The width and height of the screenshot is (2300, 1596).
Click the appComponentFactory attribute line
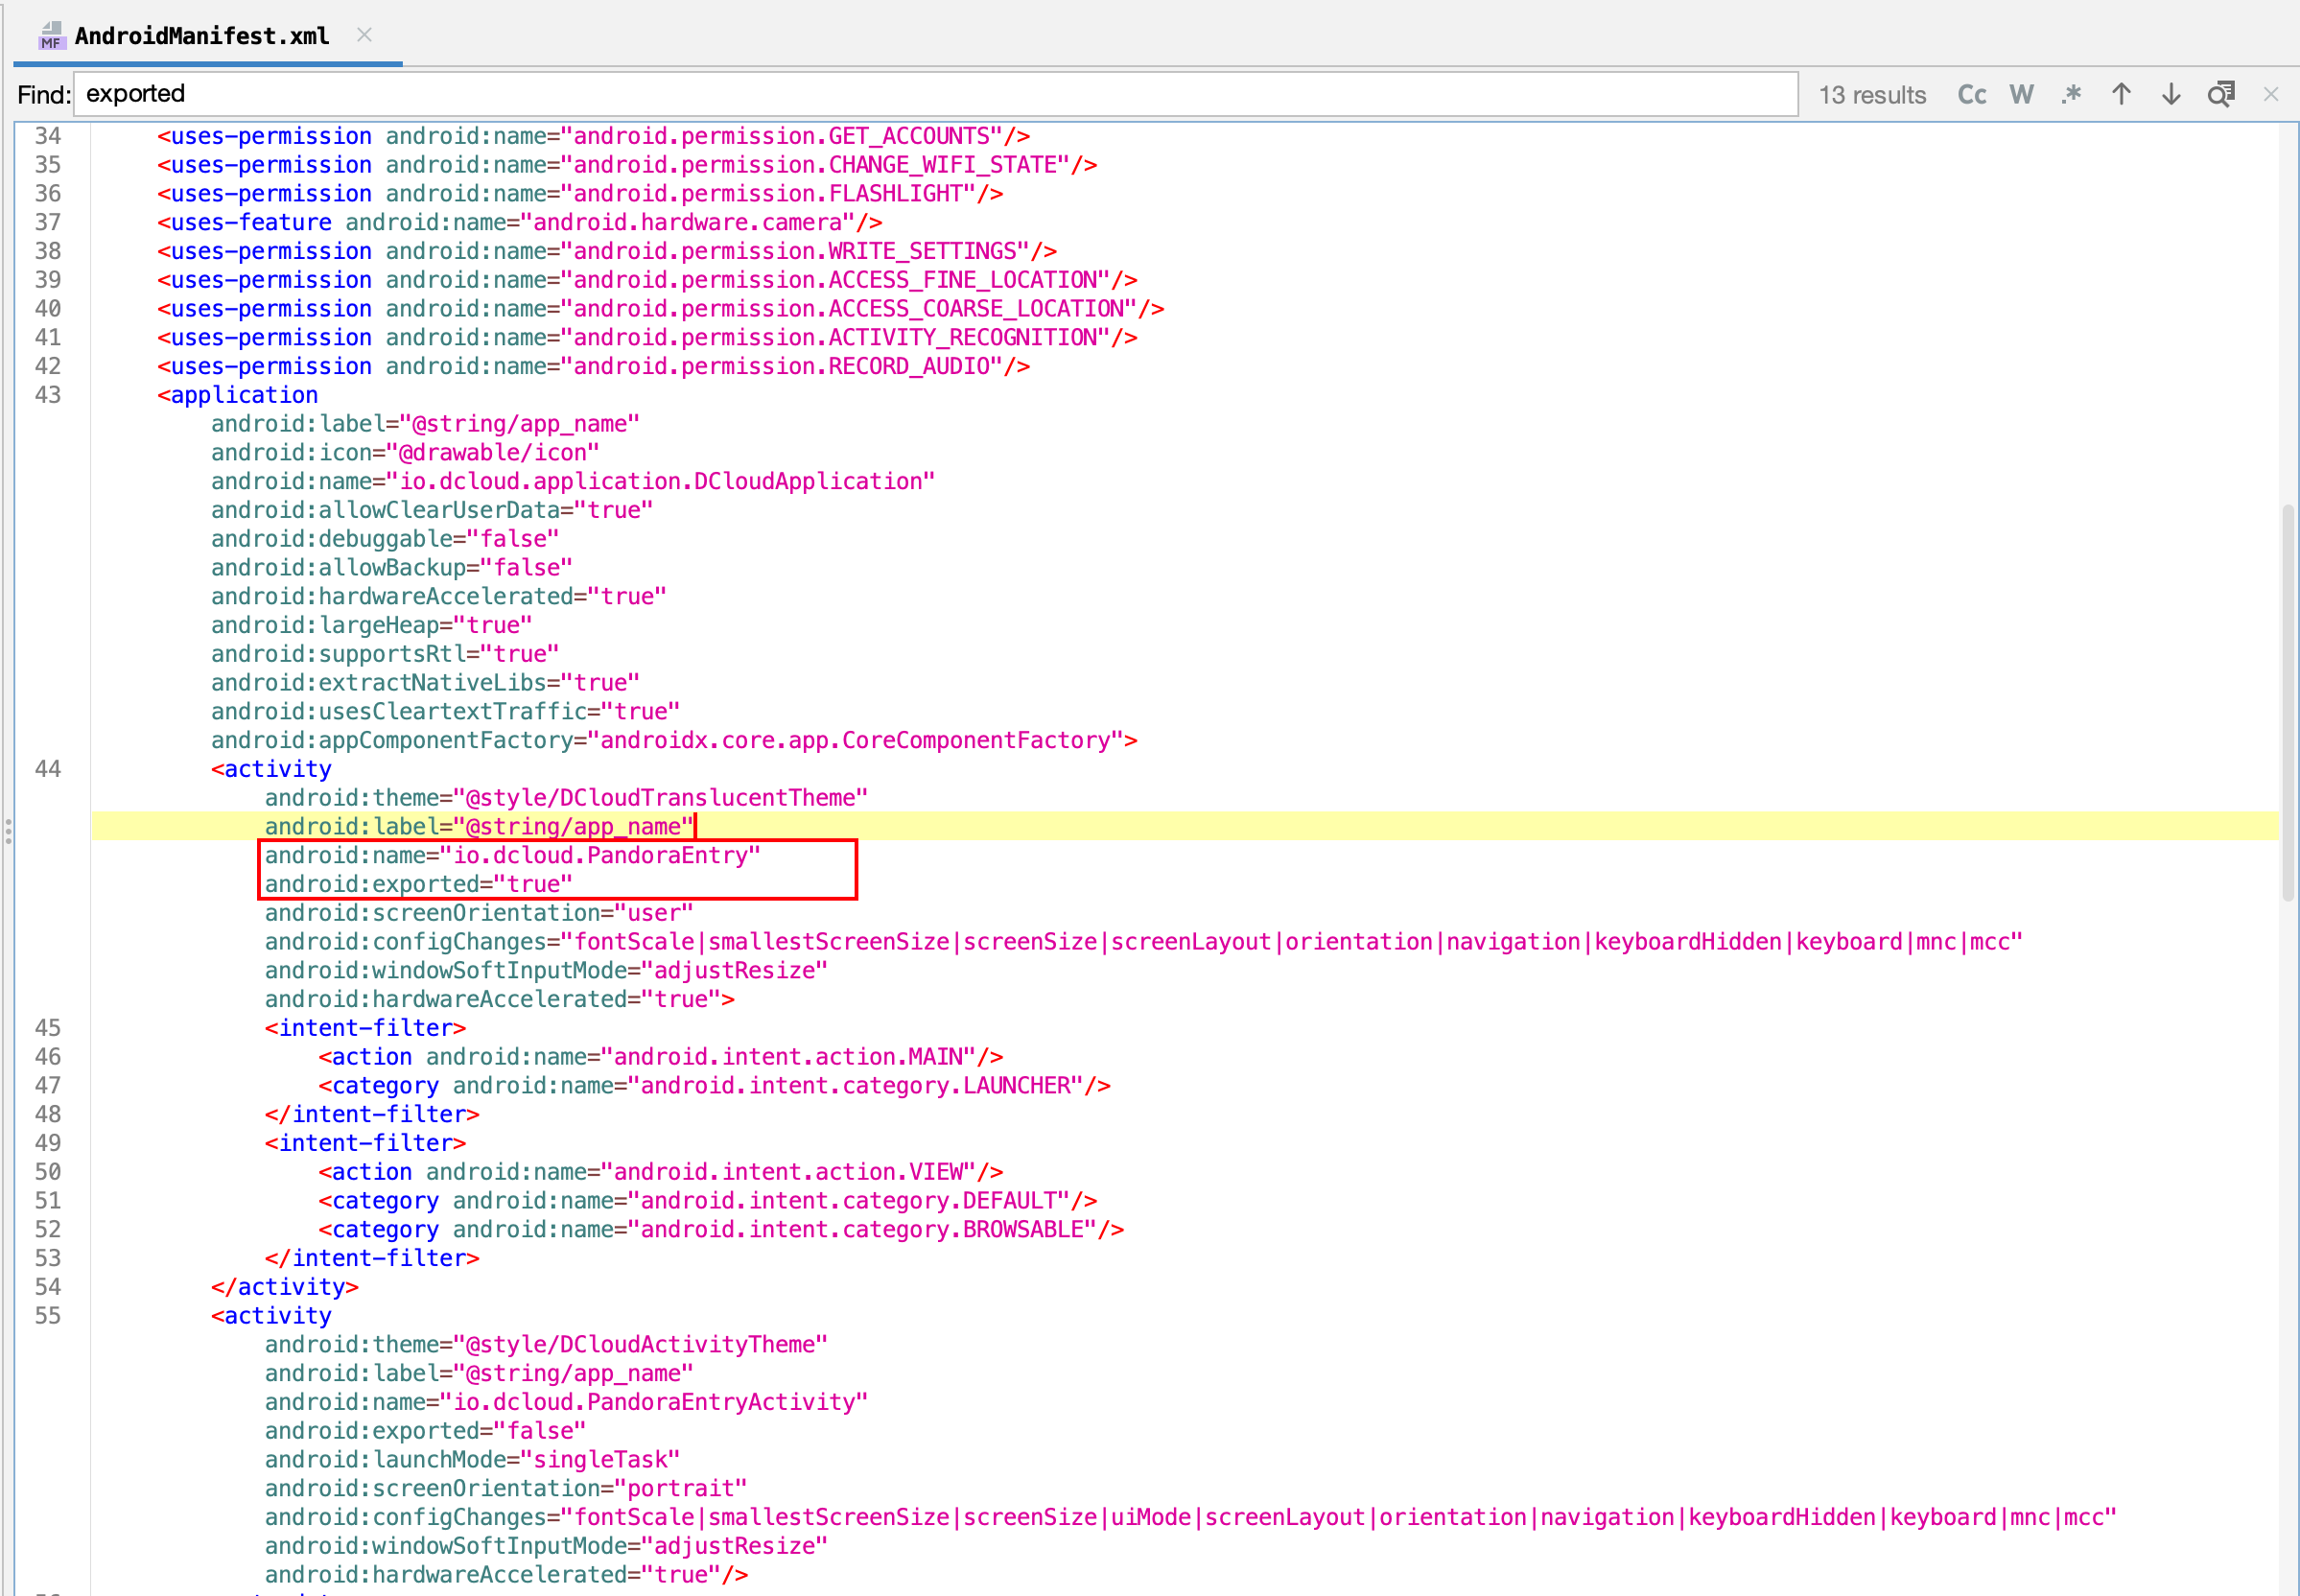click(674, 741)
